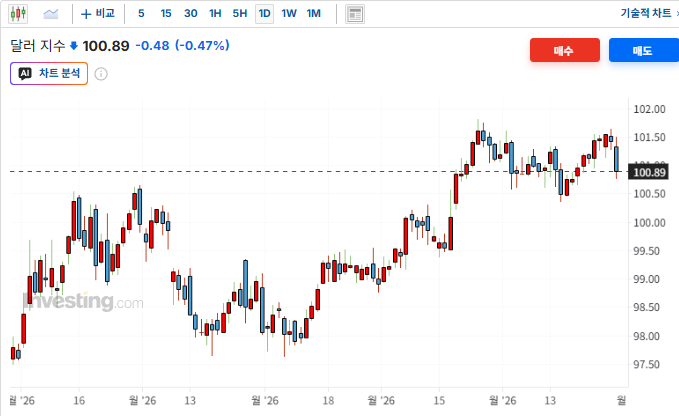Click the 100.00 price axis label
This screenshot has width=679, height=416.
point(649,223)
